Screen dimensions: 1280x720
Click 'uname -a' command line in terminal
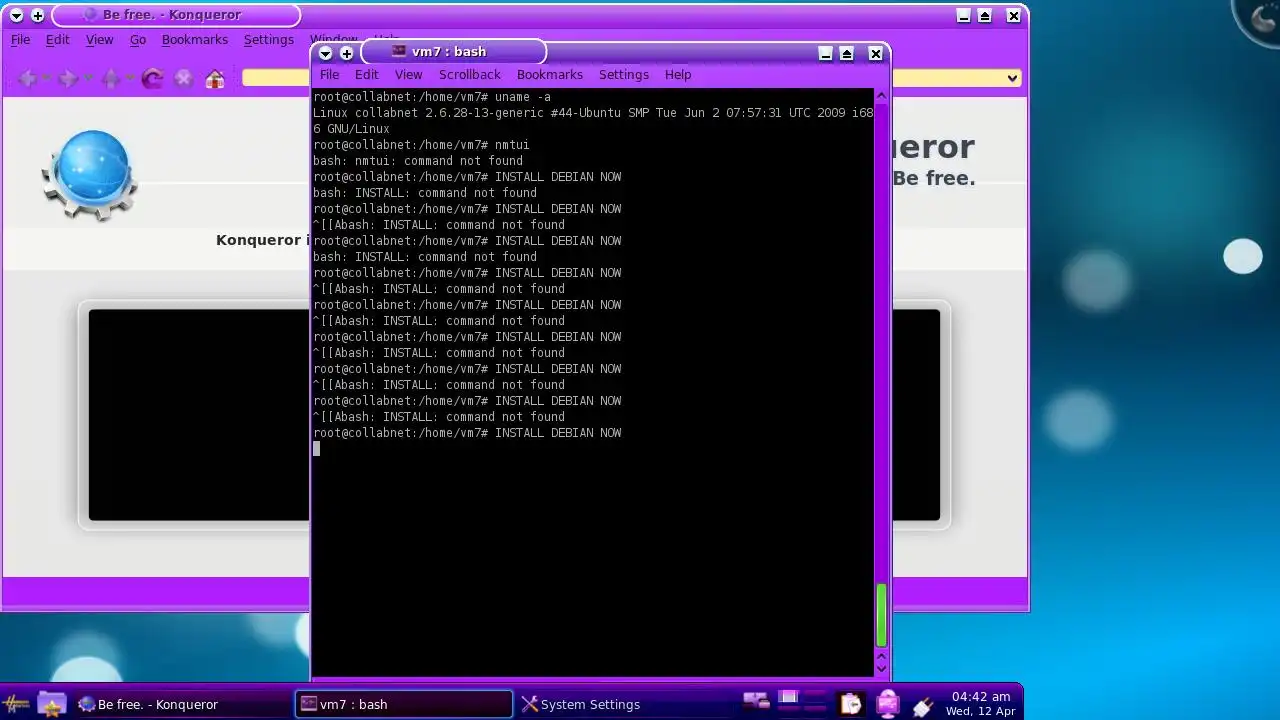click(x=432, y=97)
